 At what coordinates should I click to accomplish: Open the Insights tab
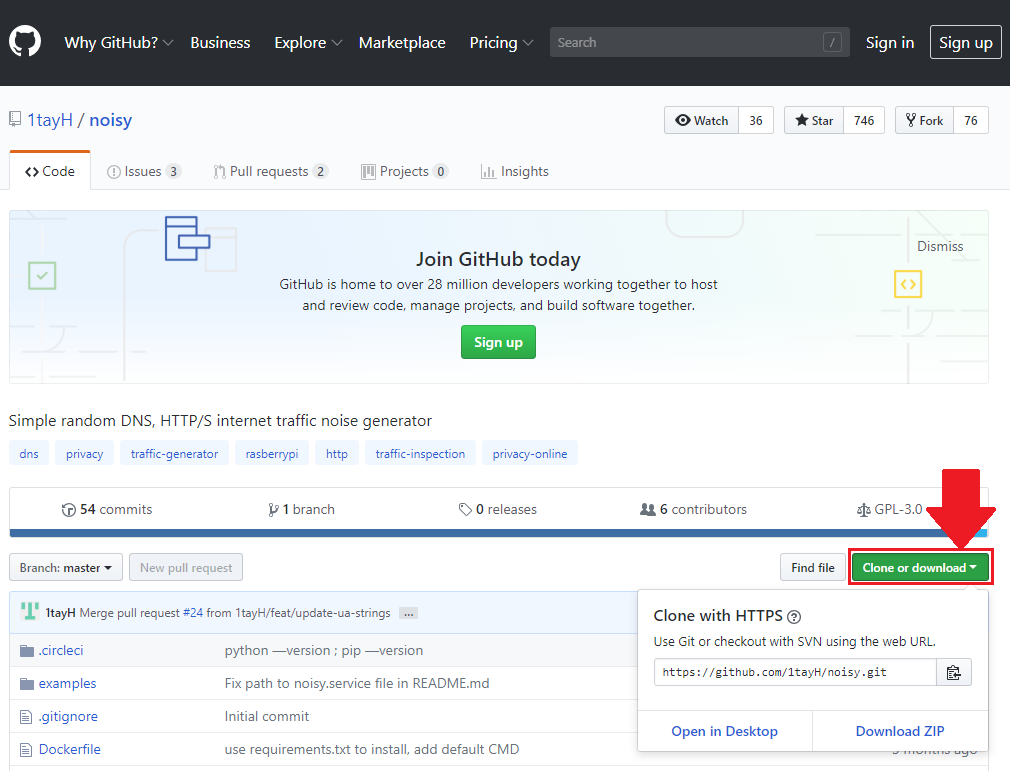point(515,171)
